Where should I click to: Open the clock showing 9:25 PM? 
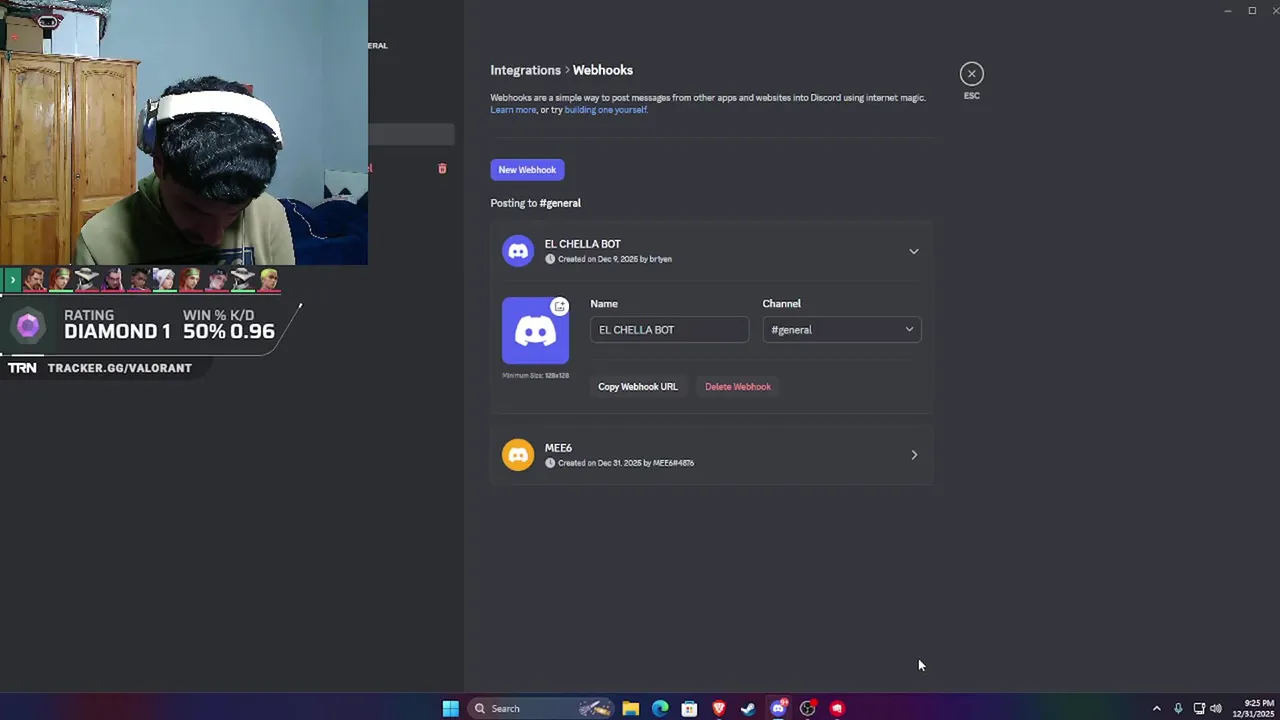pos(1253,708)
